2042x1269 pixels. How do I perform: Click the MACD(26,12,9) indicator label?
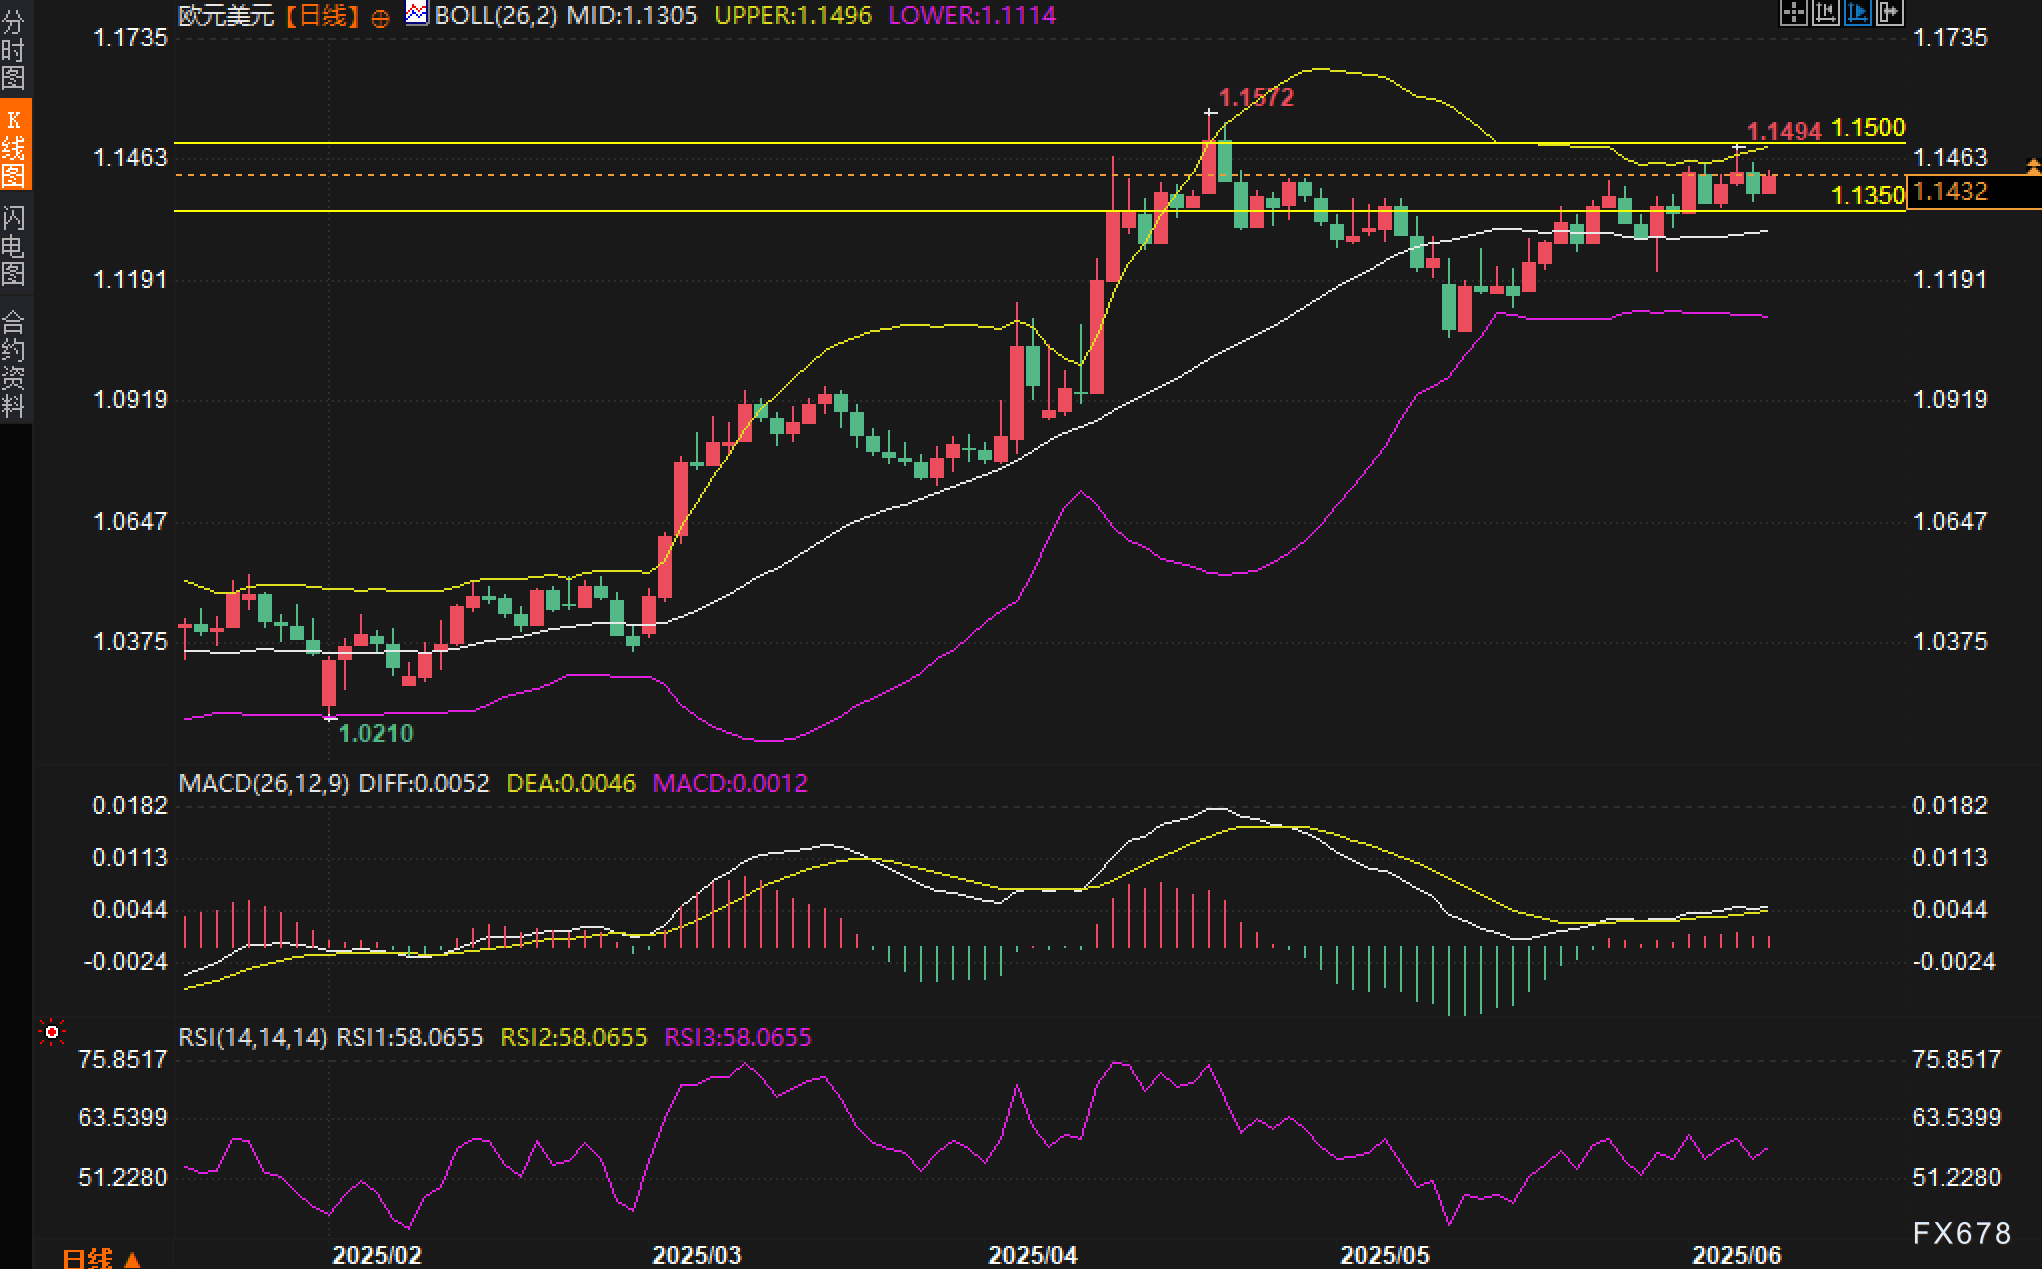click(264, 783)
